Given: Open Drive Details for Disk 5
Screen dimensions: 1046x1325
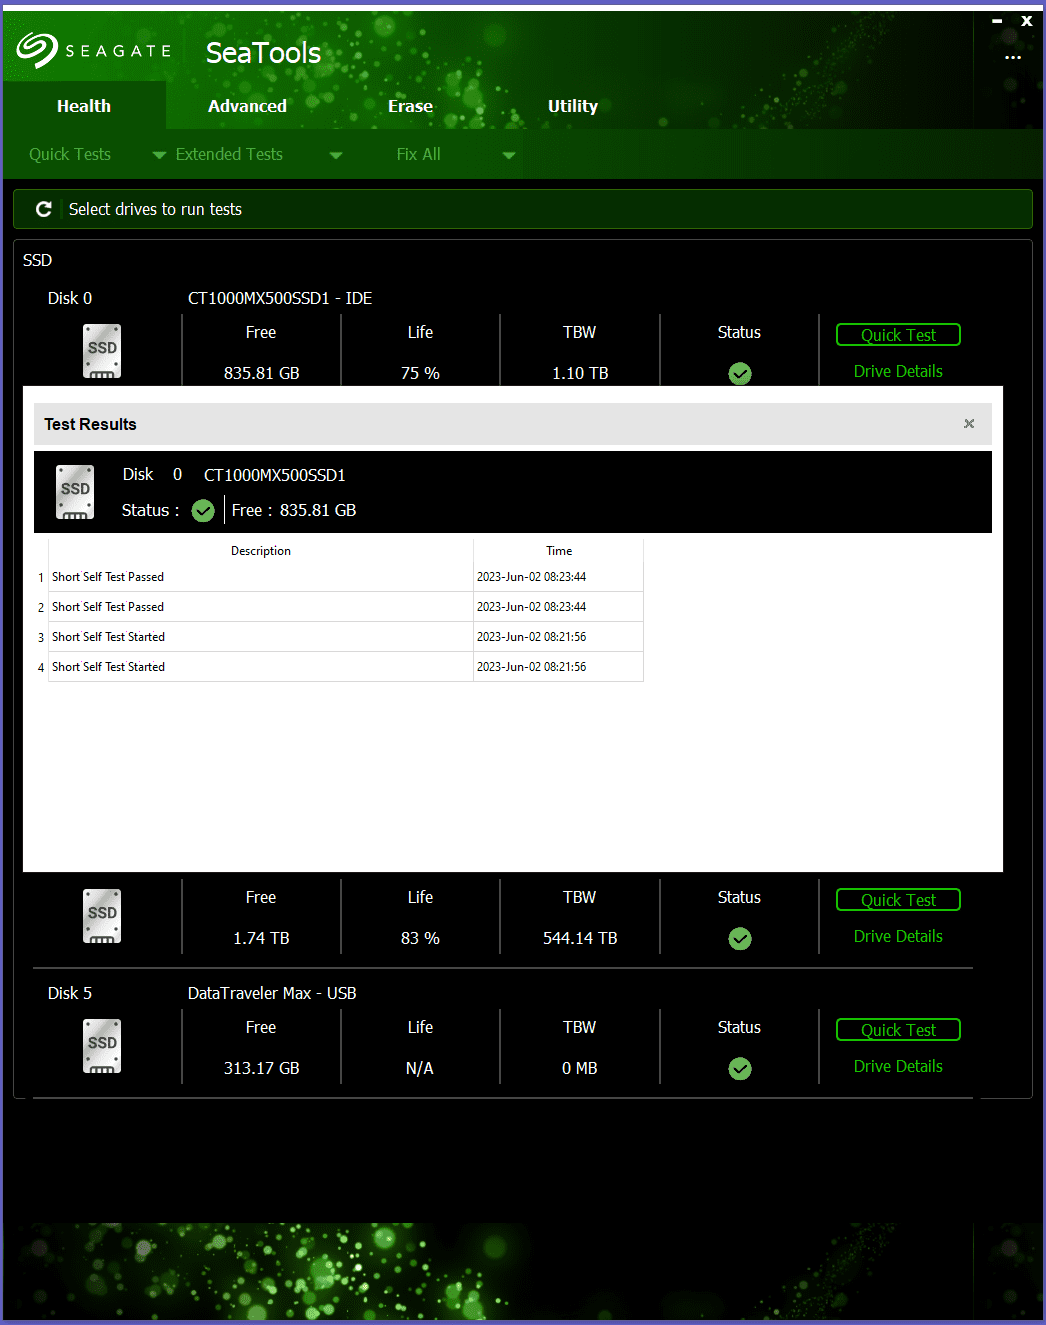Looking at the screenshot, I should pos(898,1066).
